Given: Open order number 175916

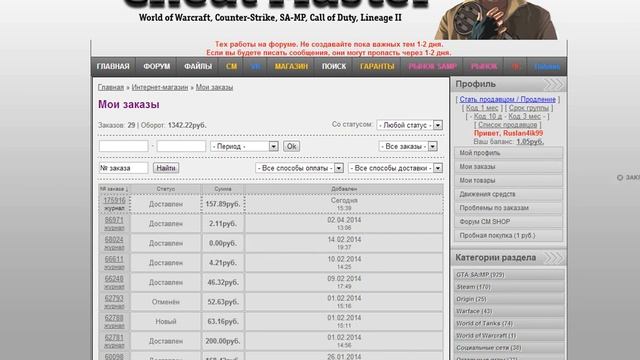Looking at the screenshot, I should 114,200.
